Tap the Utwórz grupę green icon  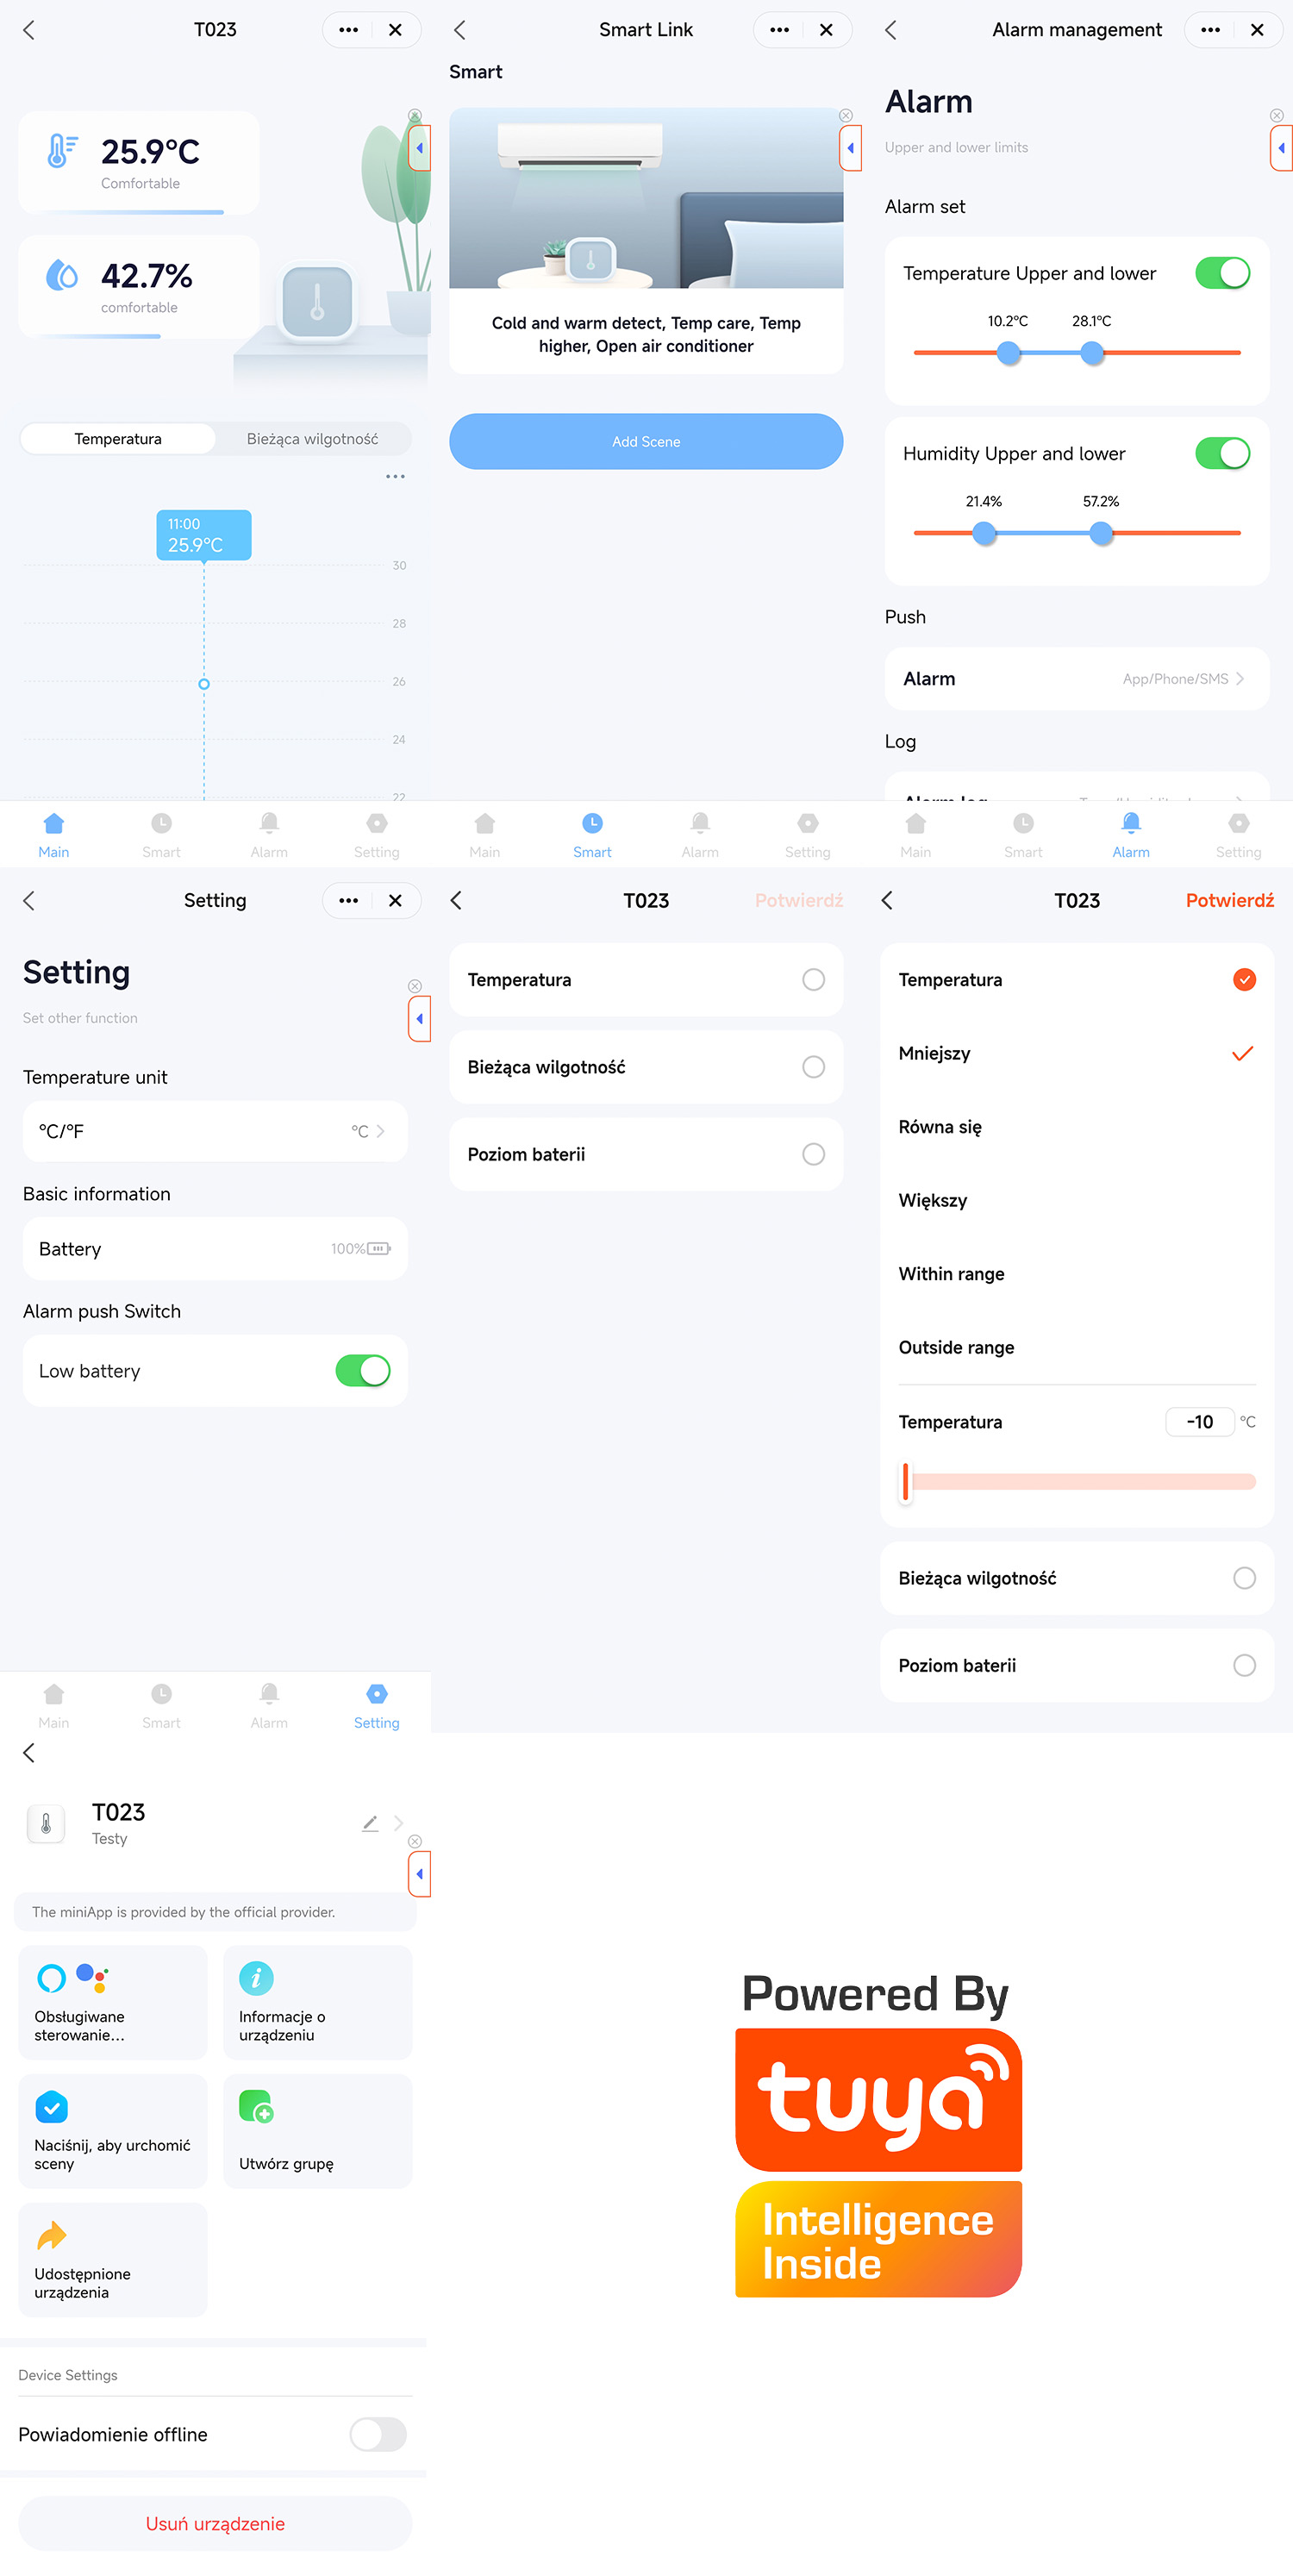click(x=256, y=2106)
